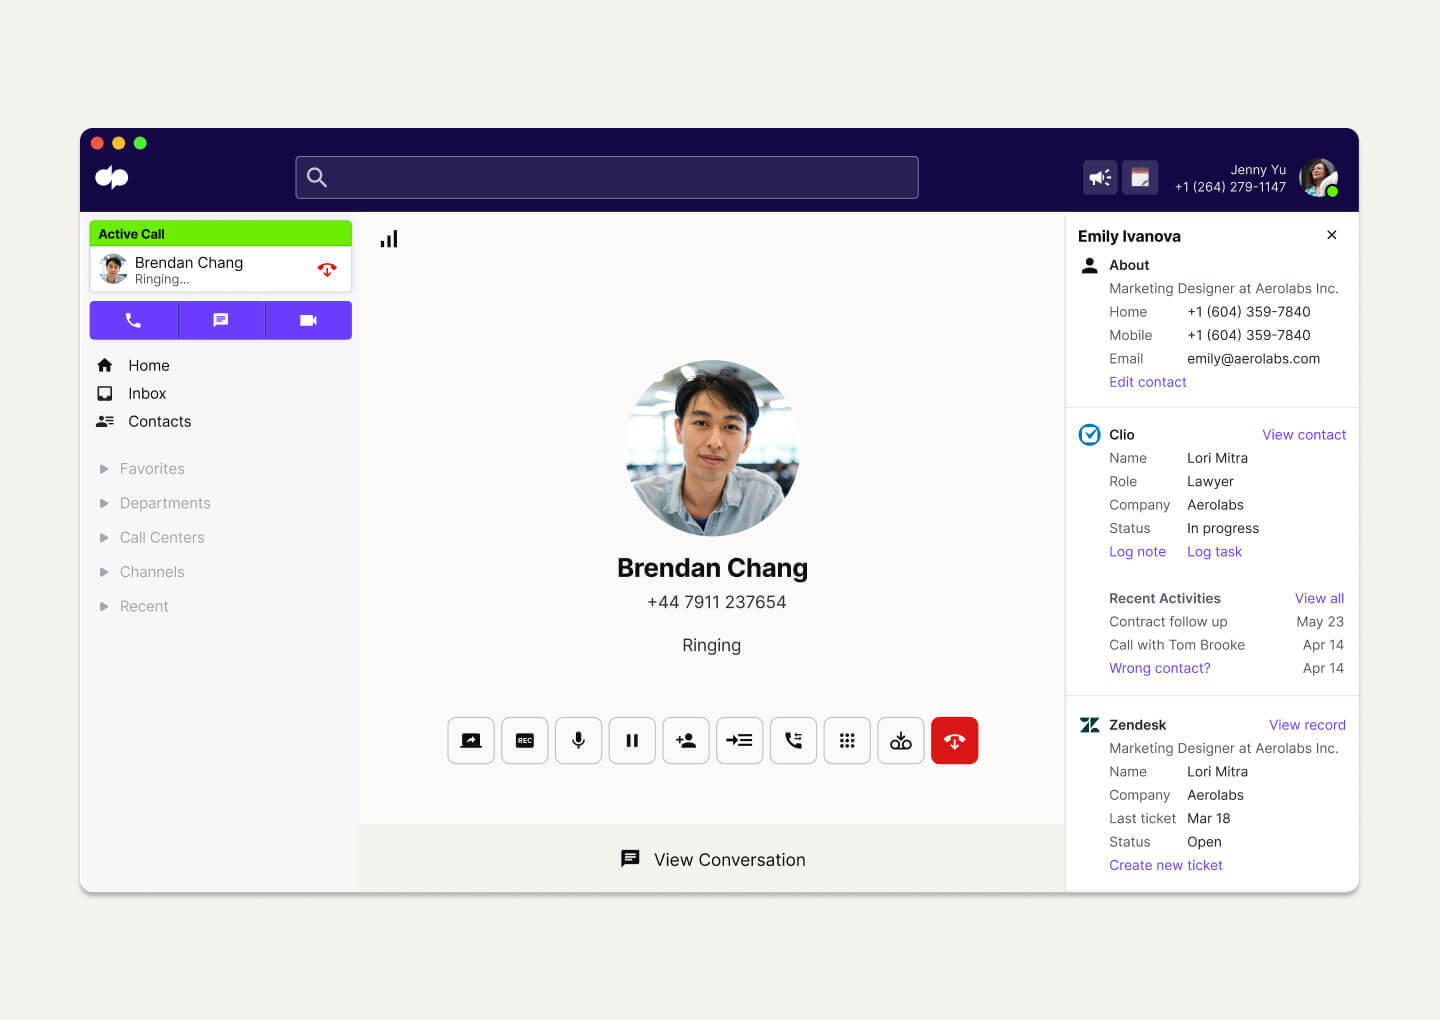The width and height of the screenshot is (1440, 1020).
Task: Put the call on hold
Action: [x=632, y=740]
